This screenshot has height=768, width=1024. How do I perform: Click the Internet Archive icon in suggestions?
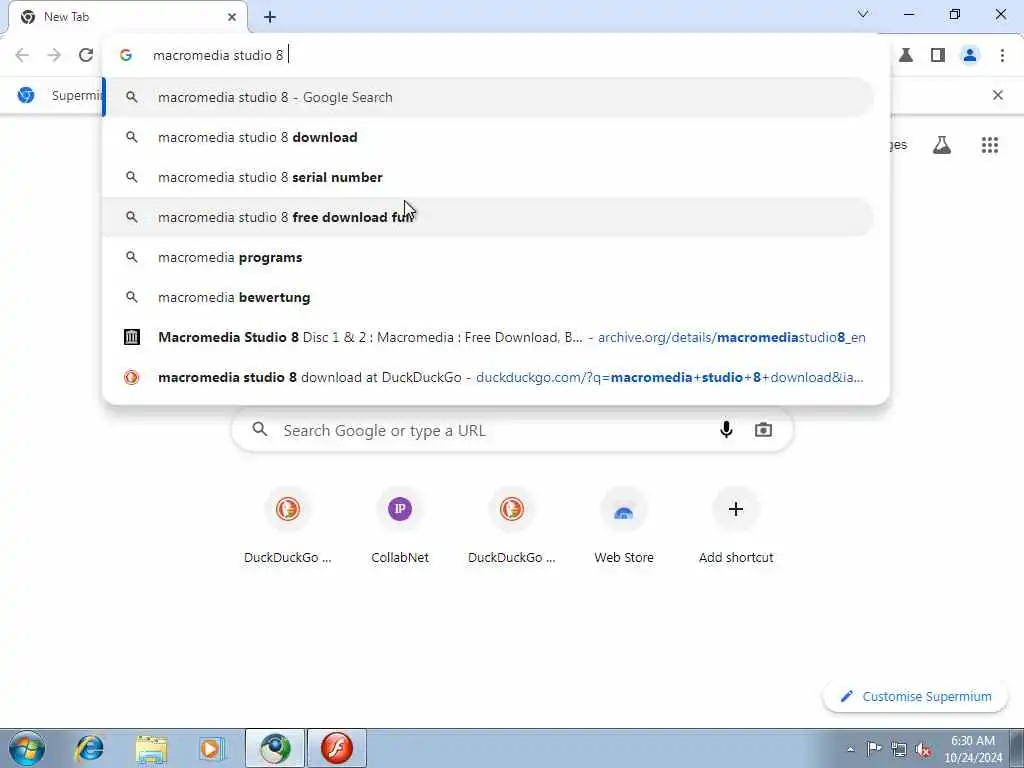pos(132,337)
